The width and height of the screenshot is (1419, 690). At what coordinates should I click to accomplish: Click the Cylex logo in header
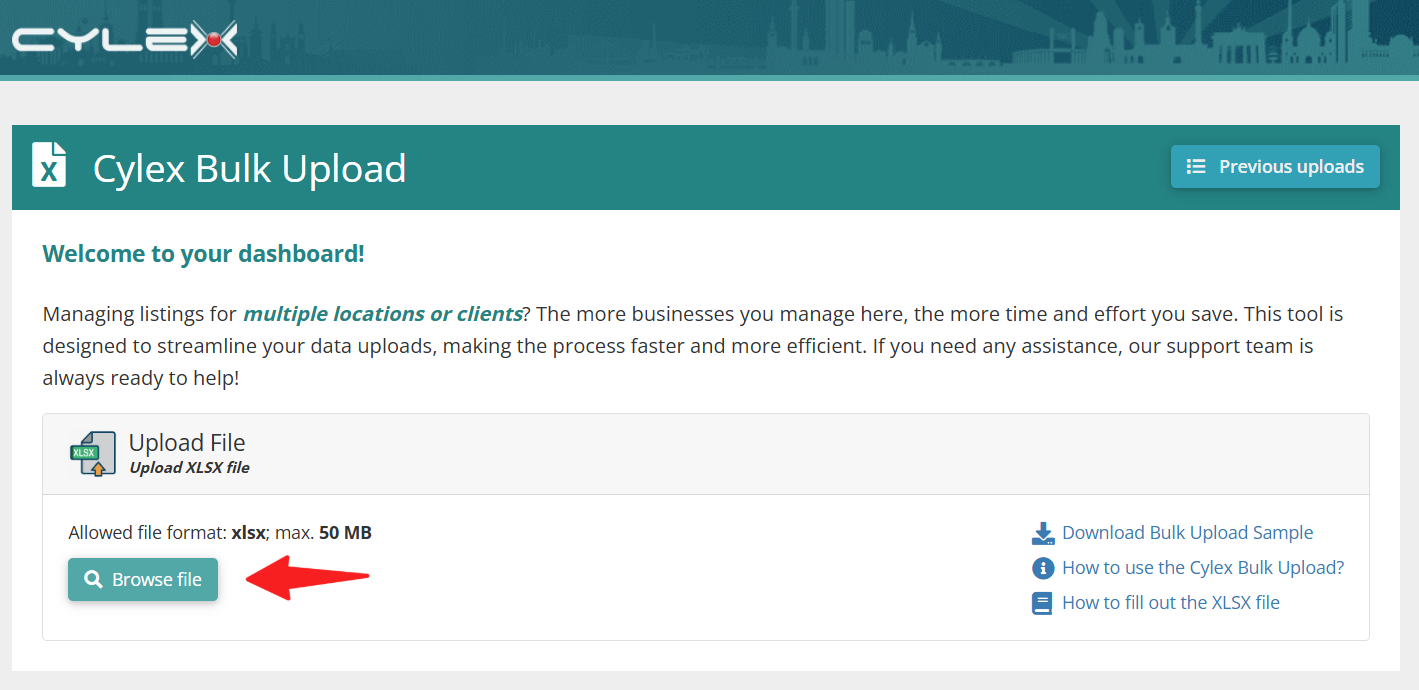click(125, 39)
